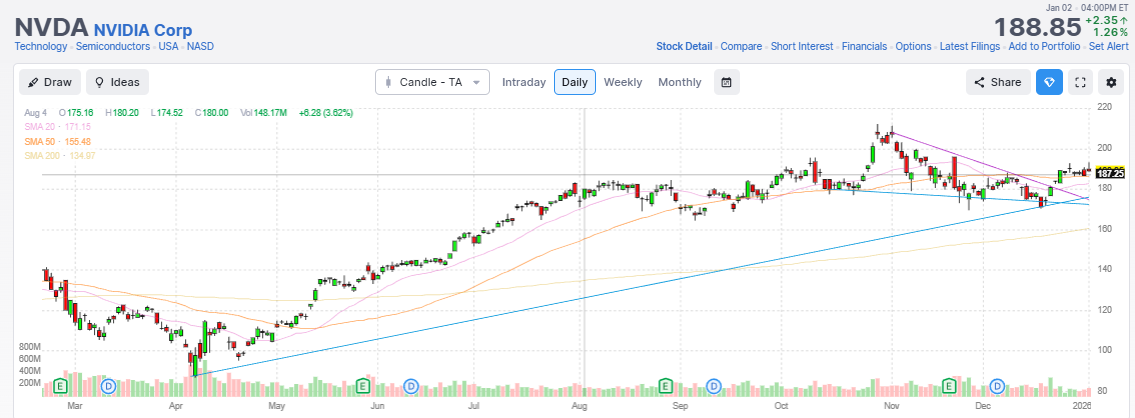The image size is (1135, 418).
Task: Switch to the Monthly timeframe
Action: tap(680, 82)
